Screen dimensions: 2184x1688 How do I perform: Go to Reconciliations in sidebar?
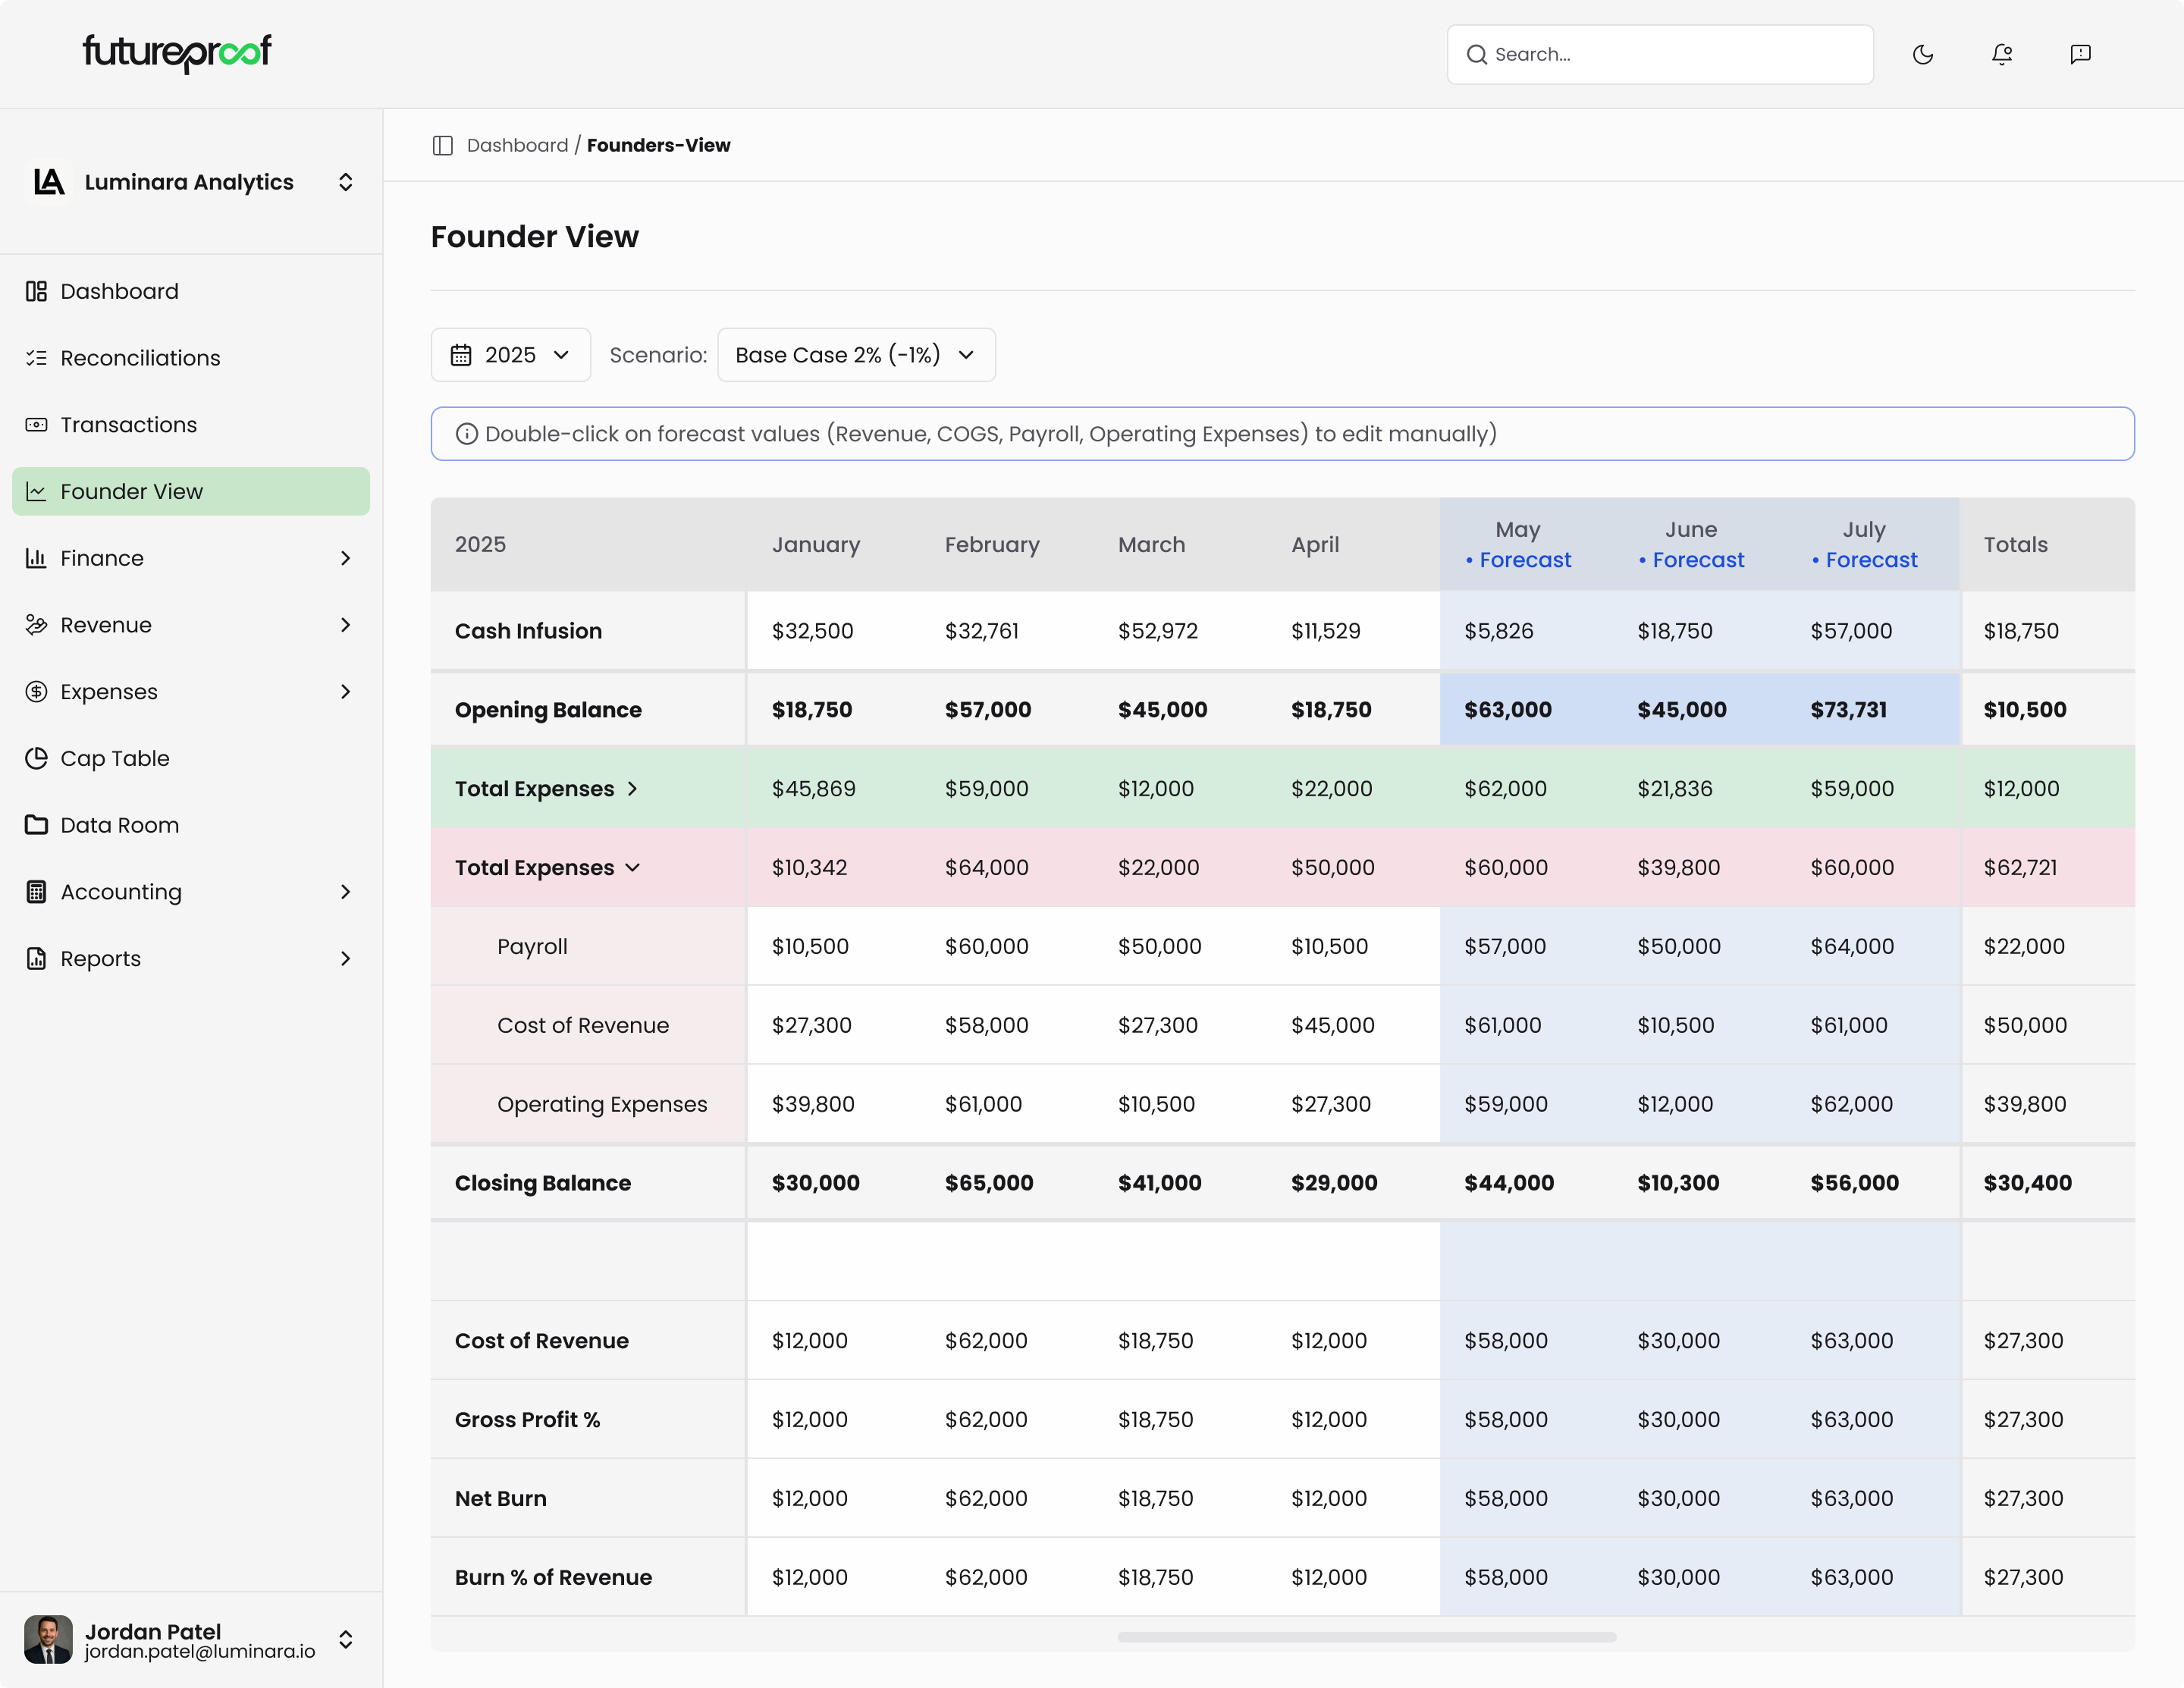click(139, 358)
